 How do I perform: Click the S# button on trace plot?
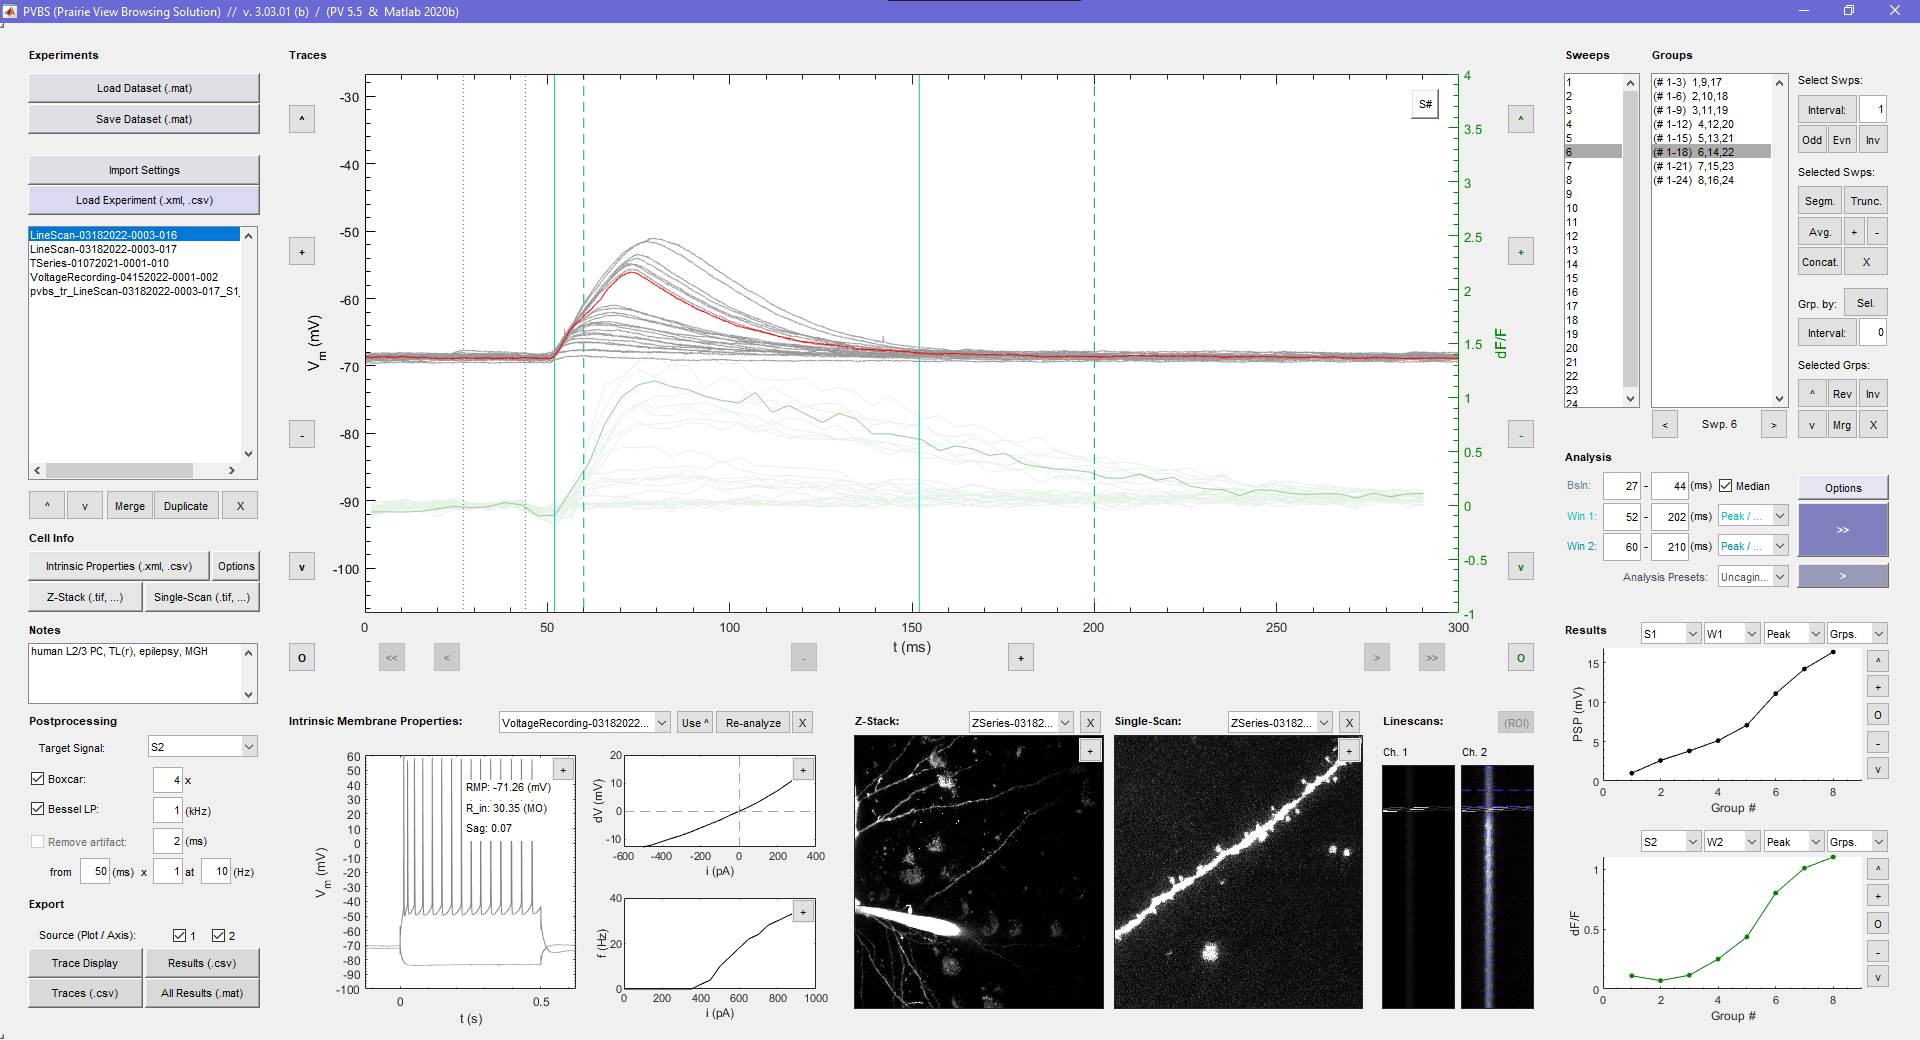pyautogui.click(x=1425, y=104)
